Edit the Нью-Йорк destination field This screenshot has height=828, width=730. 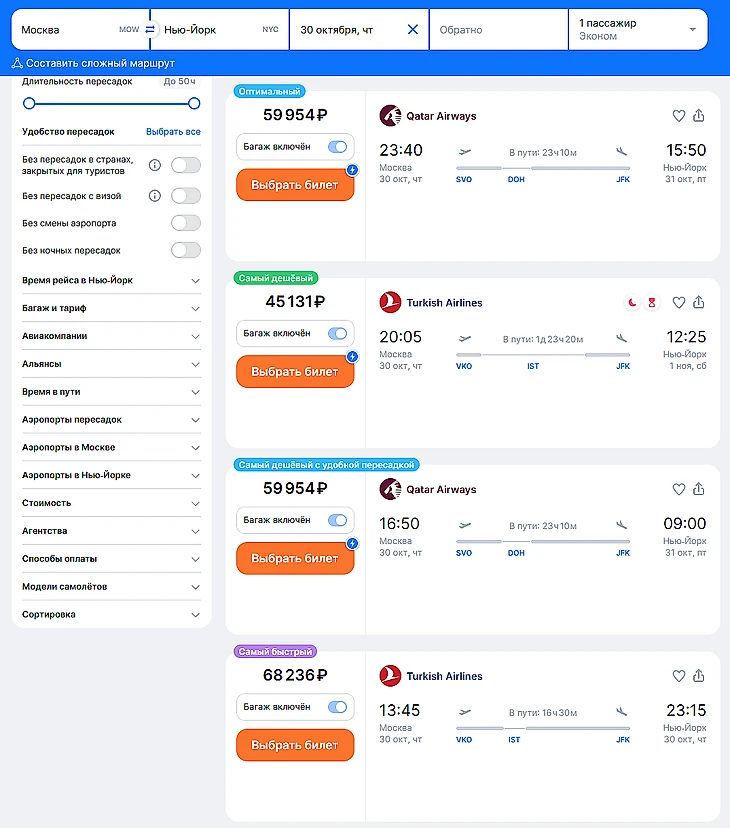[222, 30]
